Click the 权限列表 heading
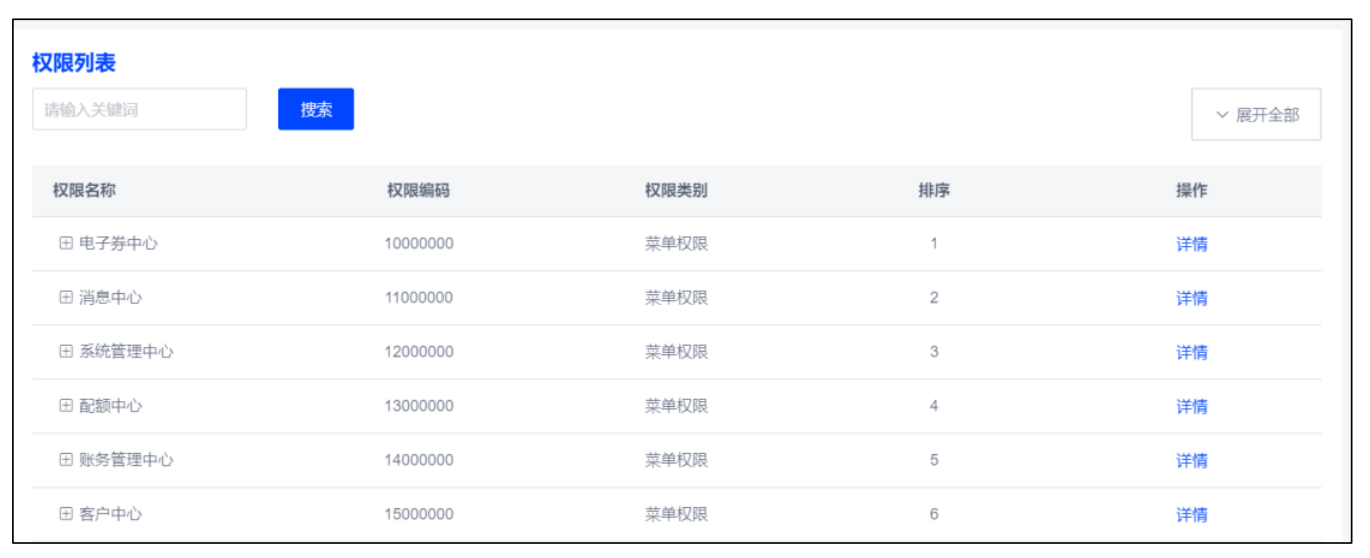The width and height of the screenshot is (1370, 558). pyautogui.click(x=74, y=62)
